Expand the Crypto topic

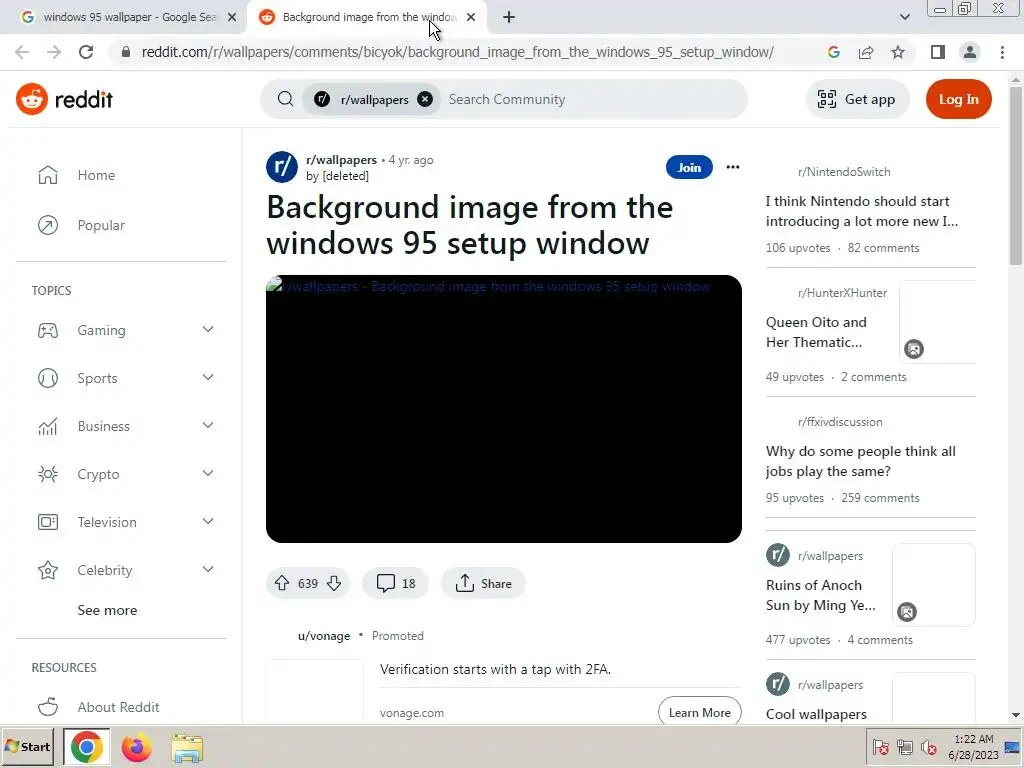pyautogui.click(x=208, y=473)
